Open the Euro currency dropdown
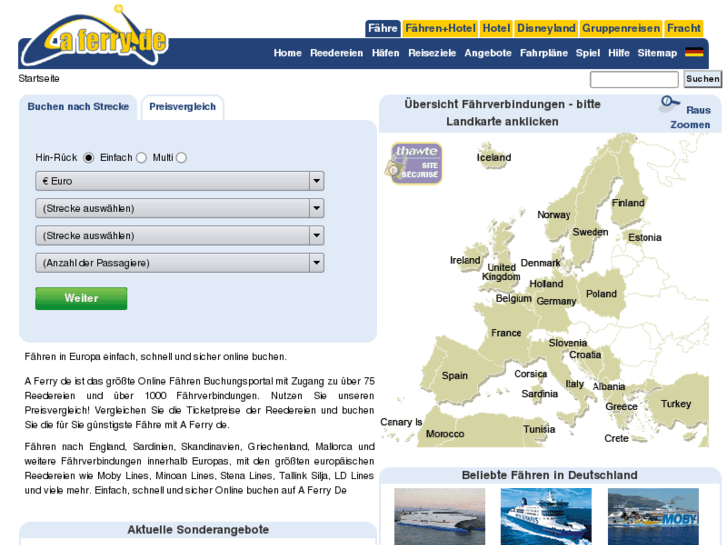 pos(179,181)
